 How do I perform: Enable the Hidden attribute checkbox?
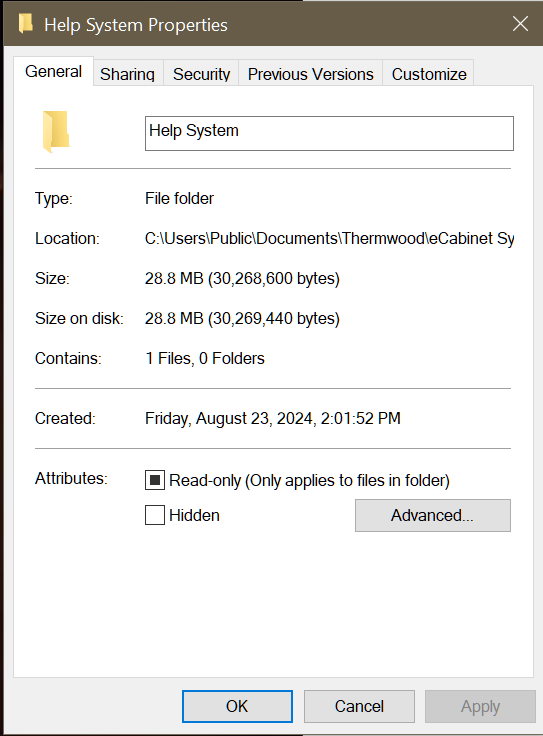tap(155, 515)
